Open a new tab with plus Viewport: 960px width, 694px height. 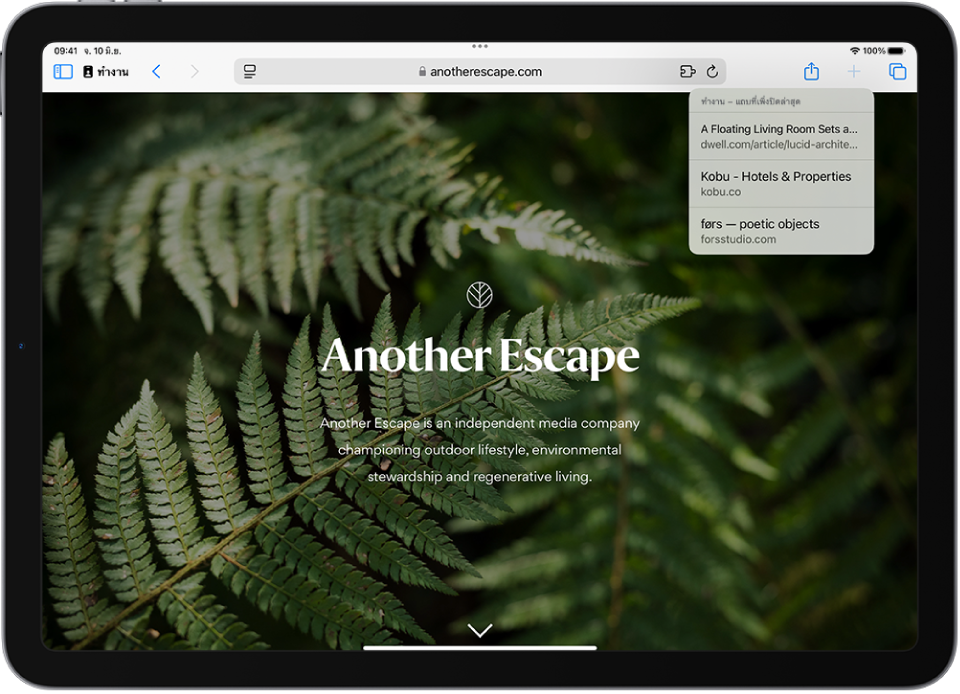(853, 72)
